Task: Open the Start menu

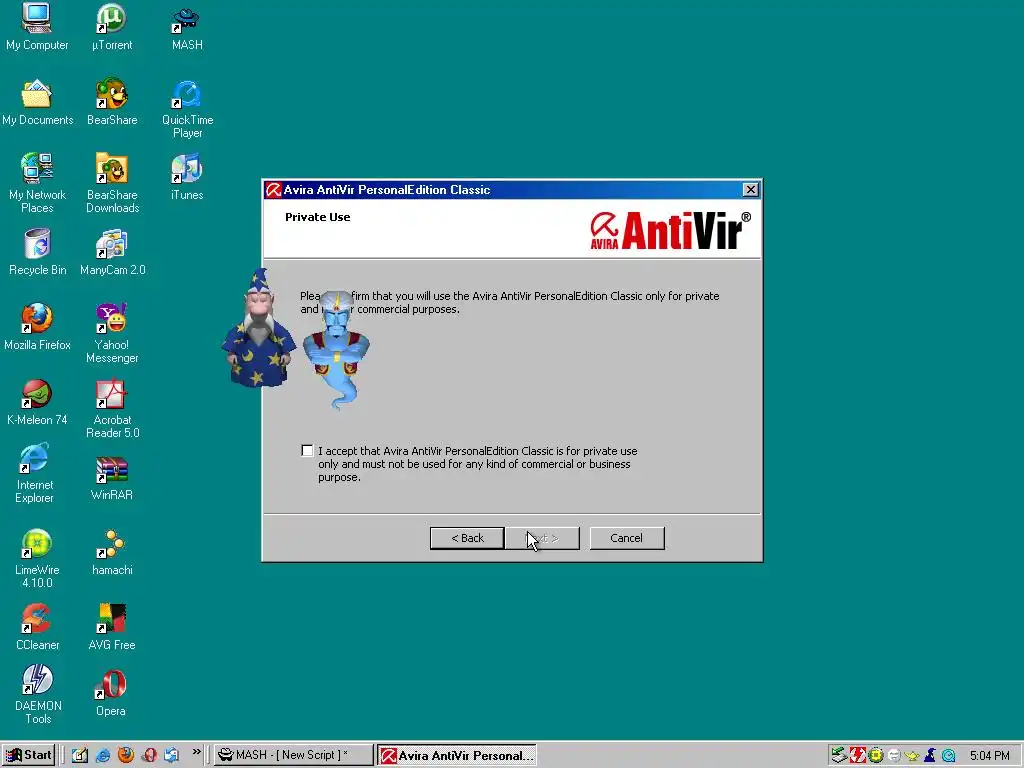Action: coord(28,755)
